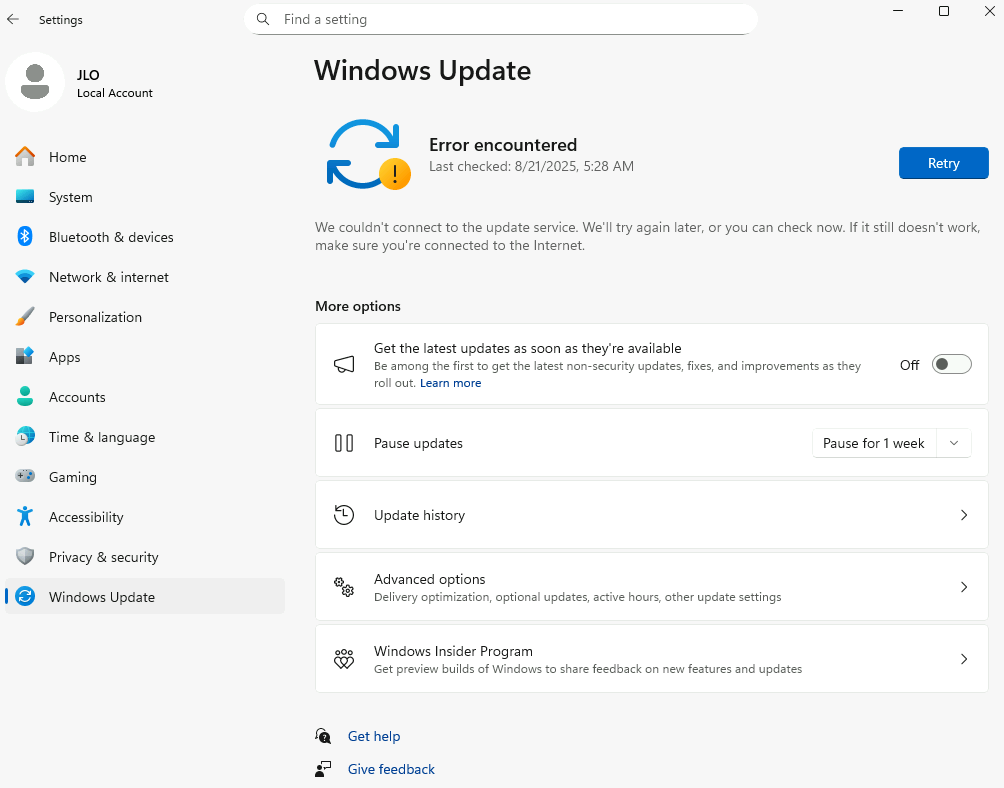Open Accessibility settings
The height and width of the screenshot is (788, 1004).
(145, 517)
